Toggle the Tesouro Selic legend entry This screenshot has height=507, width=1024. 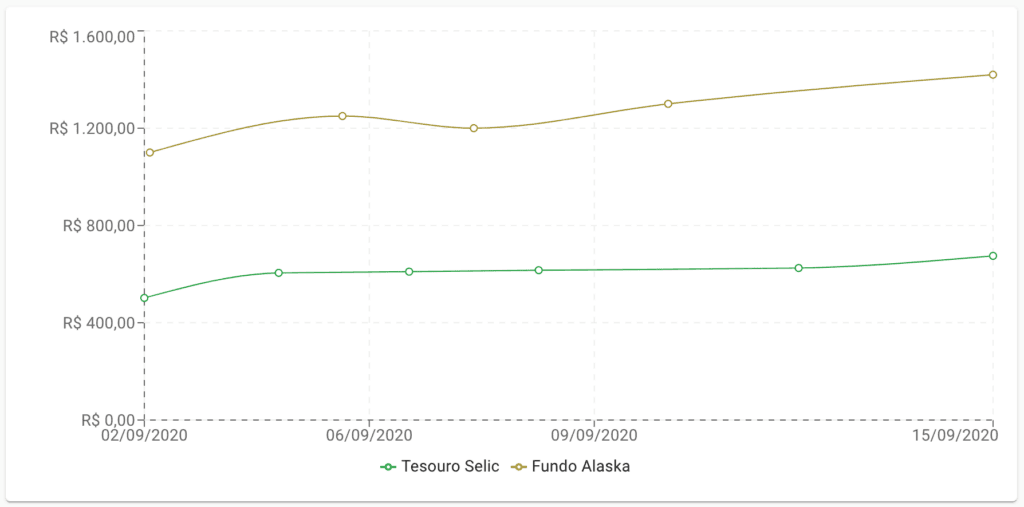click(x=440, y=466)
